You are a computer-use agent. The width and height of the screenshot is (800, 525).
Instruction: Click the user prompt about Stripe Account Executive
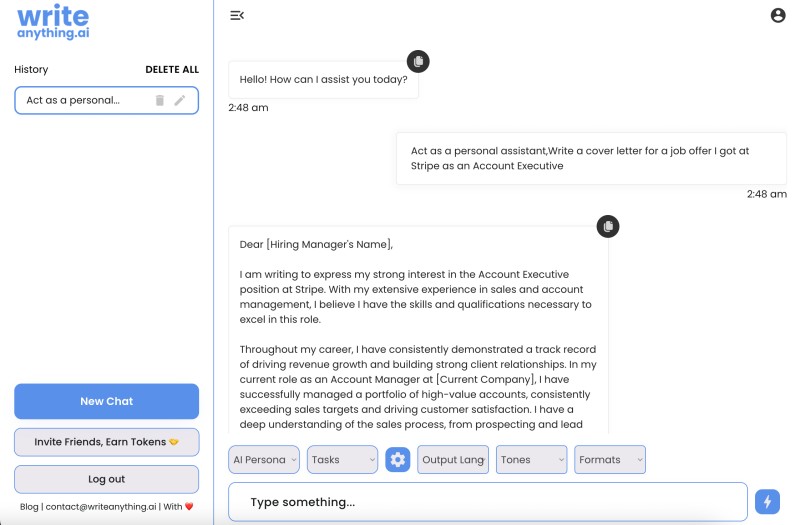[591, 158]
